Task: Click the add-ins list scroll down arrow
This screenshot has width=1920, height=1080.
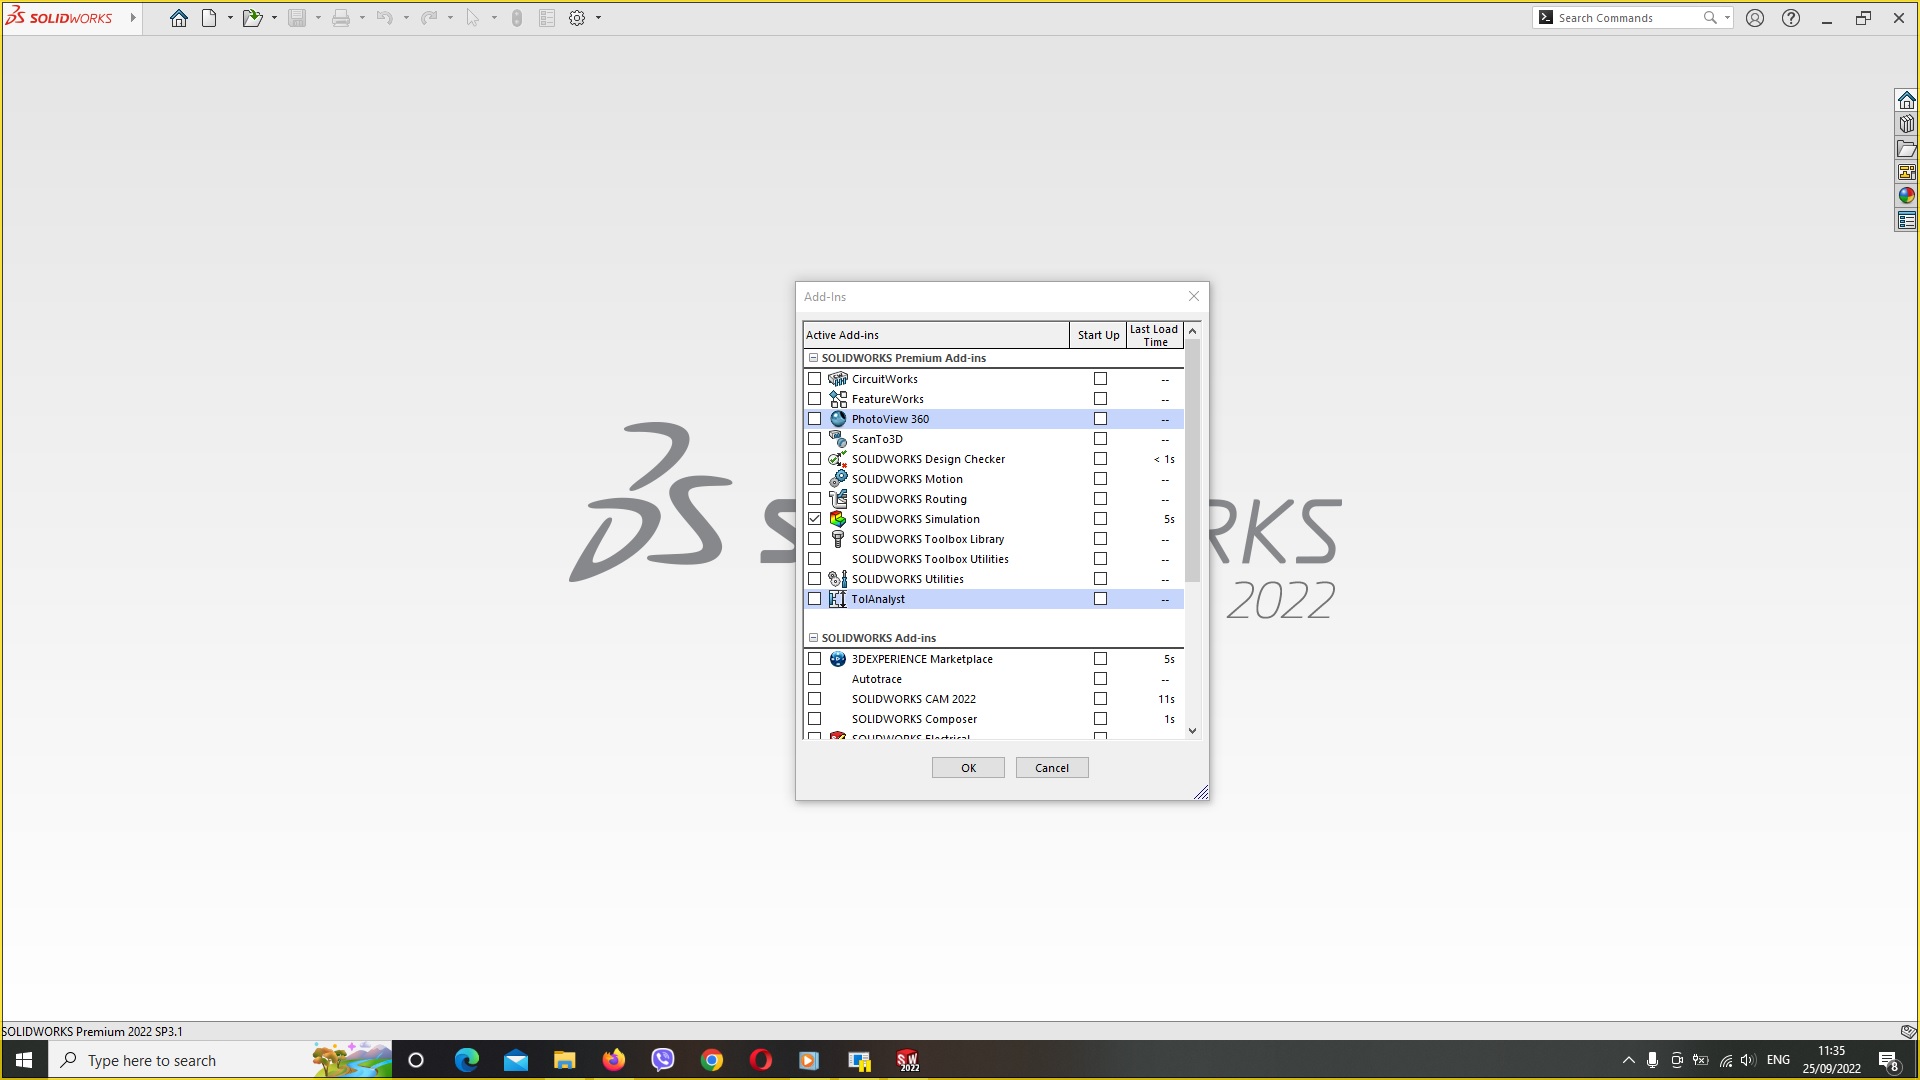Action: click(x=1192, y=731)
